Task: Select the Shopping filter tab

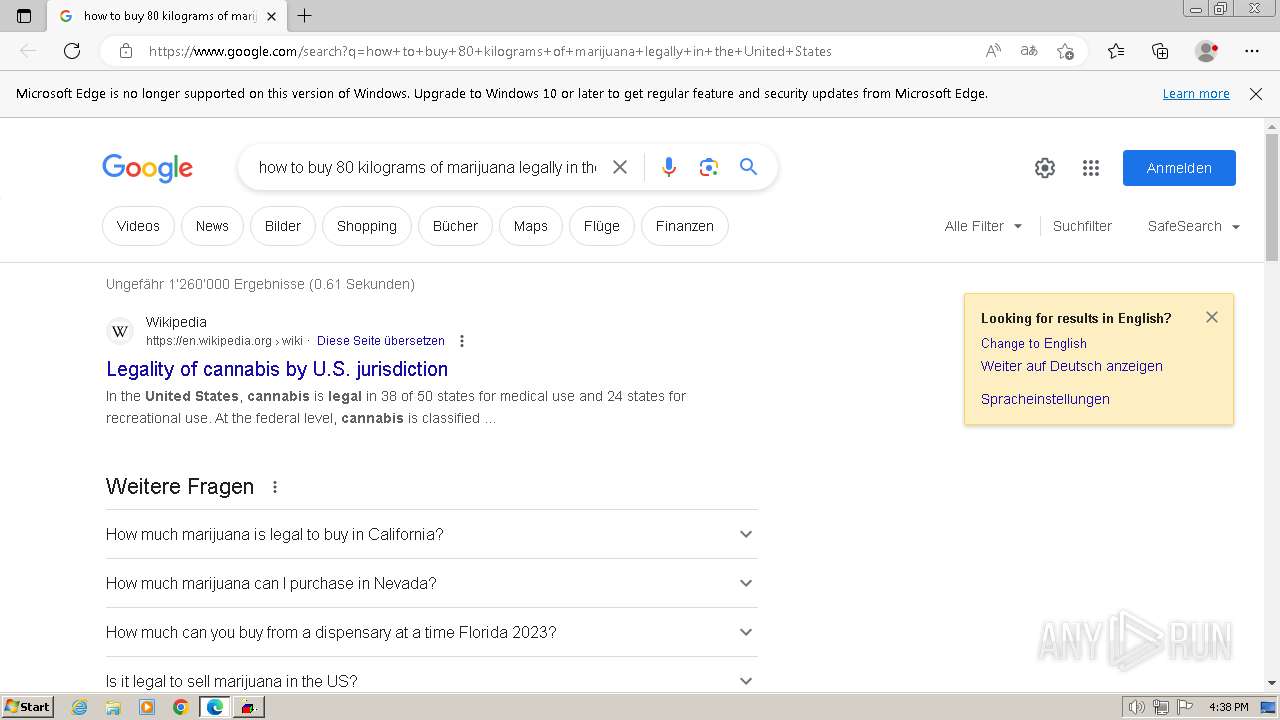Action: (367, 226)
